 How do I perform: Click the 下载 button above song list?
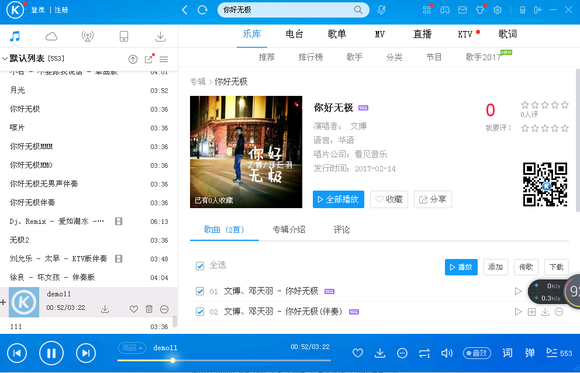tap(556, 267)
